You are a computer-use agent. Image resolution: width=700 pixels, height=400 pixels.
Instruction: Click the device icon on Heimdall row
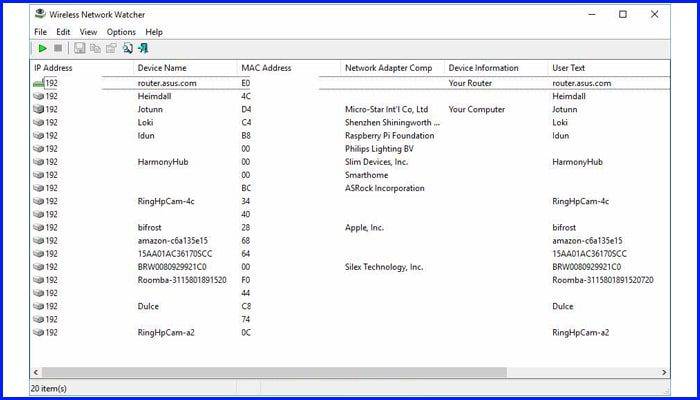click(38, 96)
